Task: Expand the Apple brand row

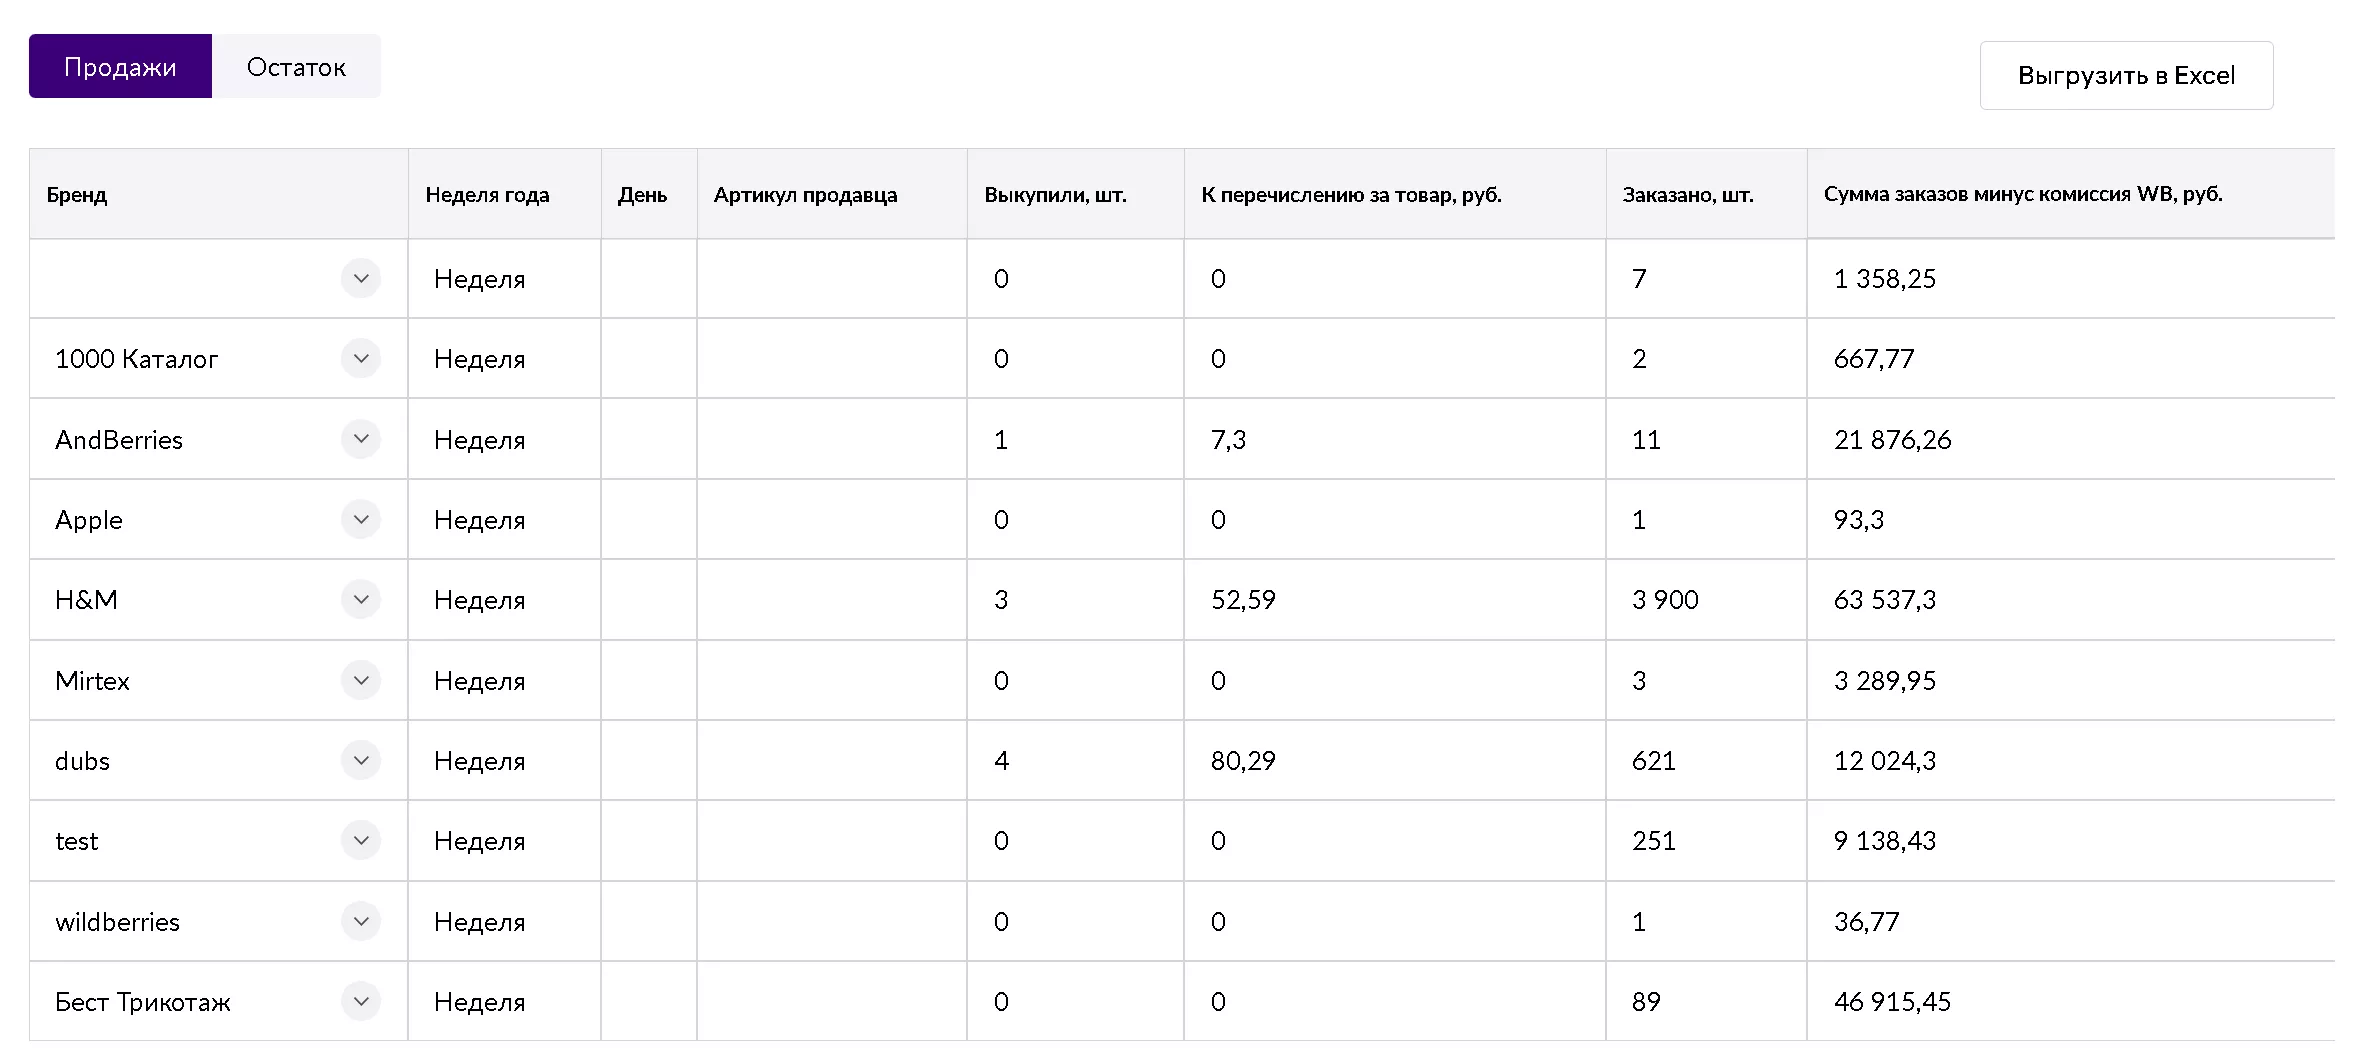Action: tap(361, 519)
